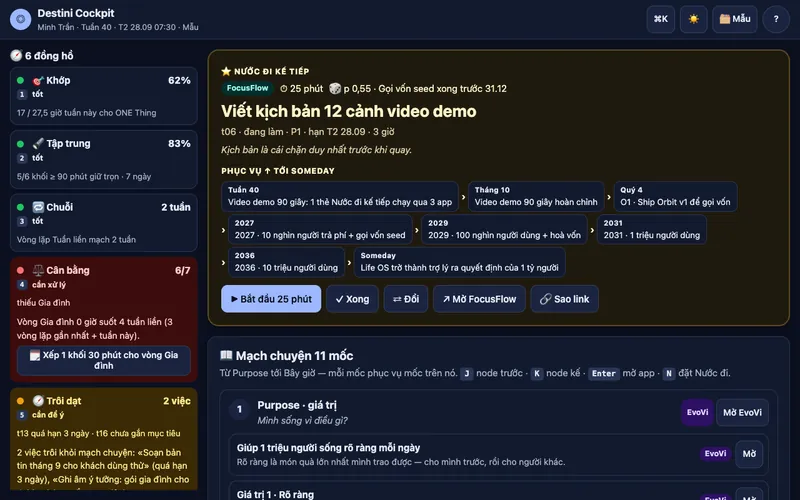800x500 pixels.
Task: Open the ⌘K command palette button
Action: [661, 19]
